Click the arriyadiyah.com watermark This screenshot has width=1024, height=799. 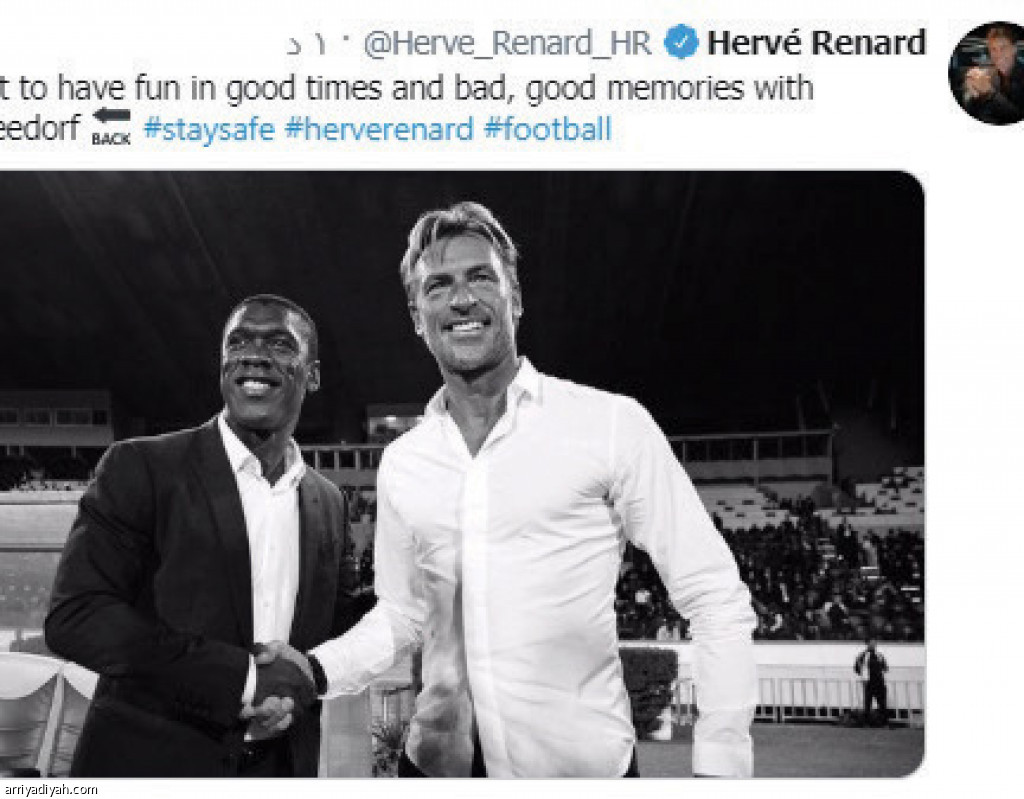49,789
